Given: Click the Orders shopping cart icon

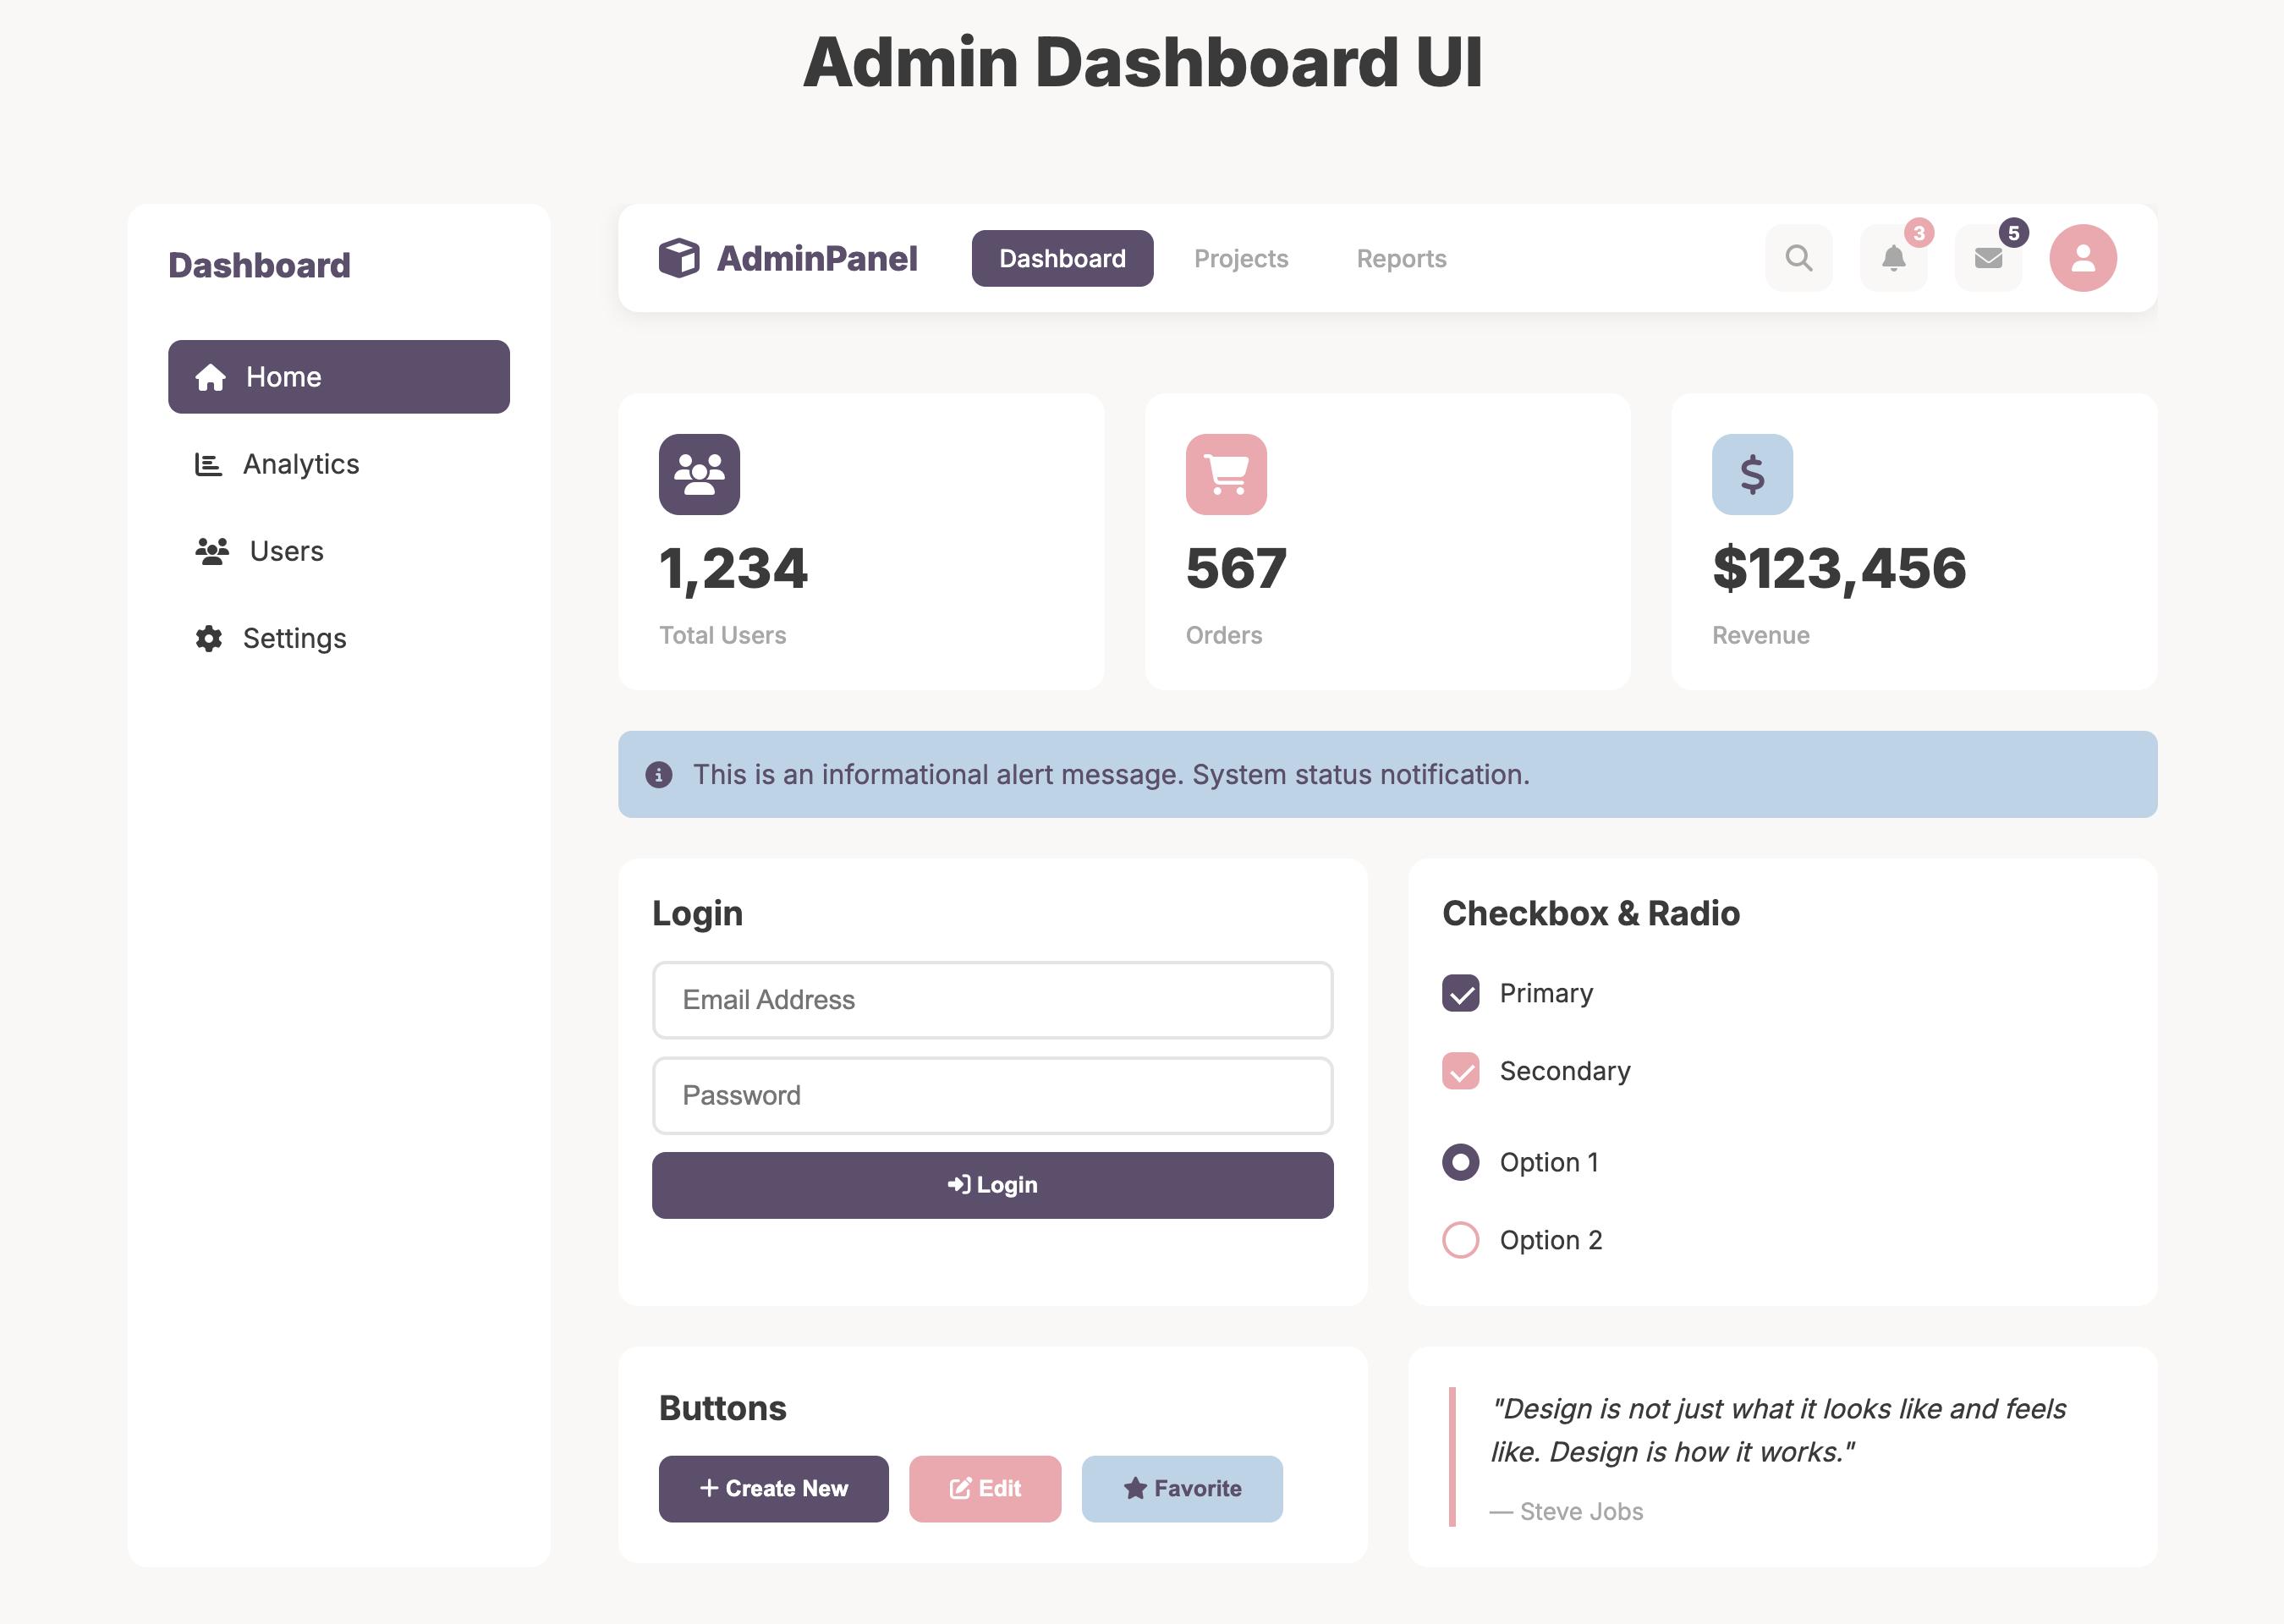Looking at the screenshot, I should click(1226, 474).
